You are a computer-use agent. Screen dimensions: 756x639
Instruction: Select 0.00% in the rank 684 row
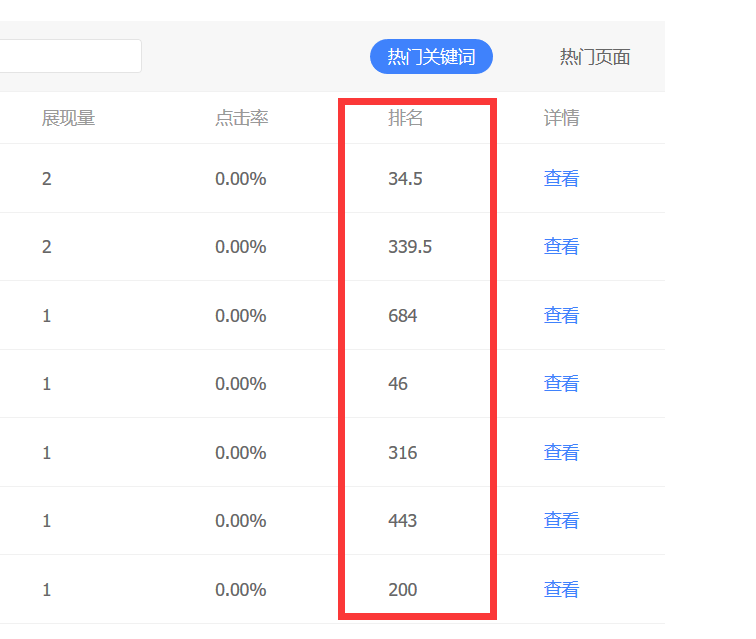click(241, 316)
